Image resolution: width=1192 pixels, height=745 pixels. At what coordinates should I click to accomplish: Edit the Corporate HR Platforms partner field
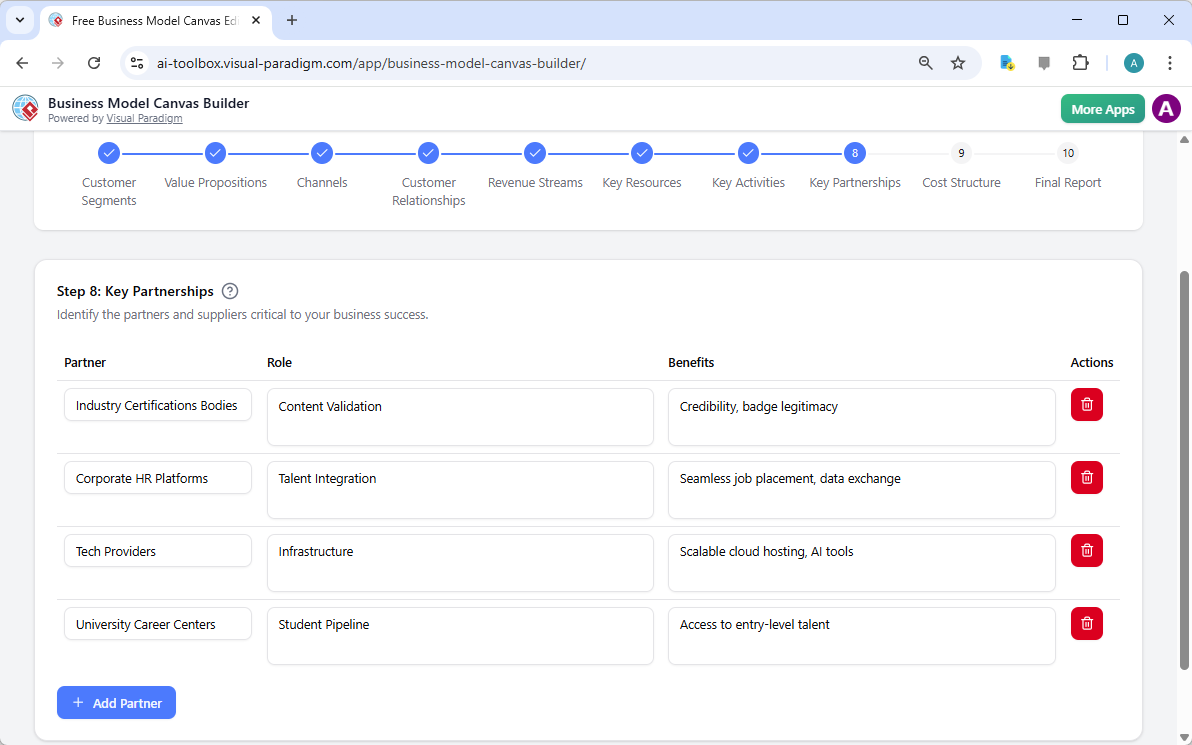coord(157,478)
